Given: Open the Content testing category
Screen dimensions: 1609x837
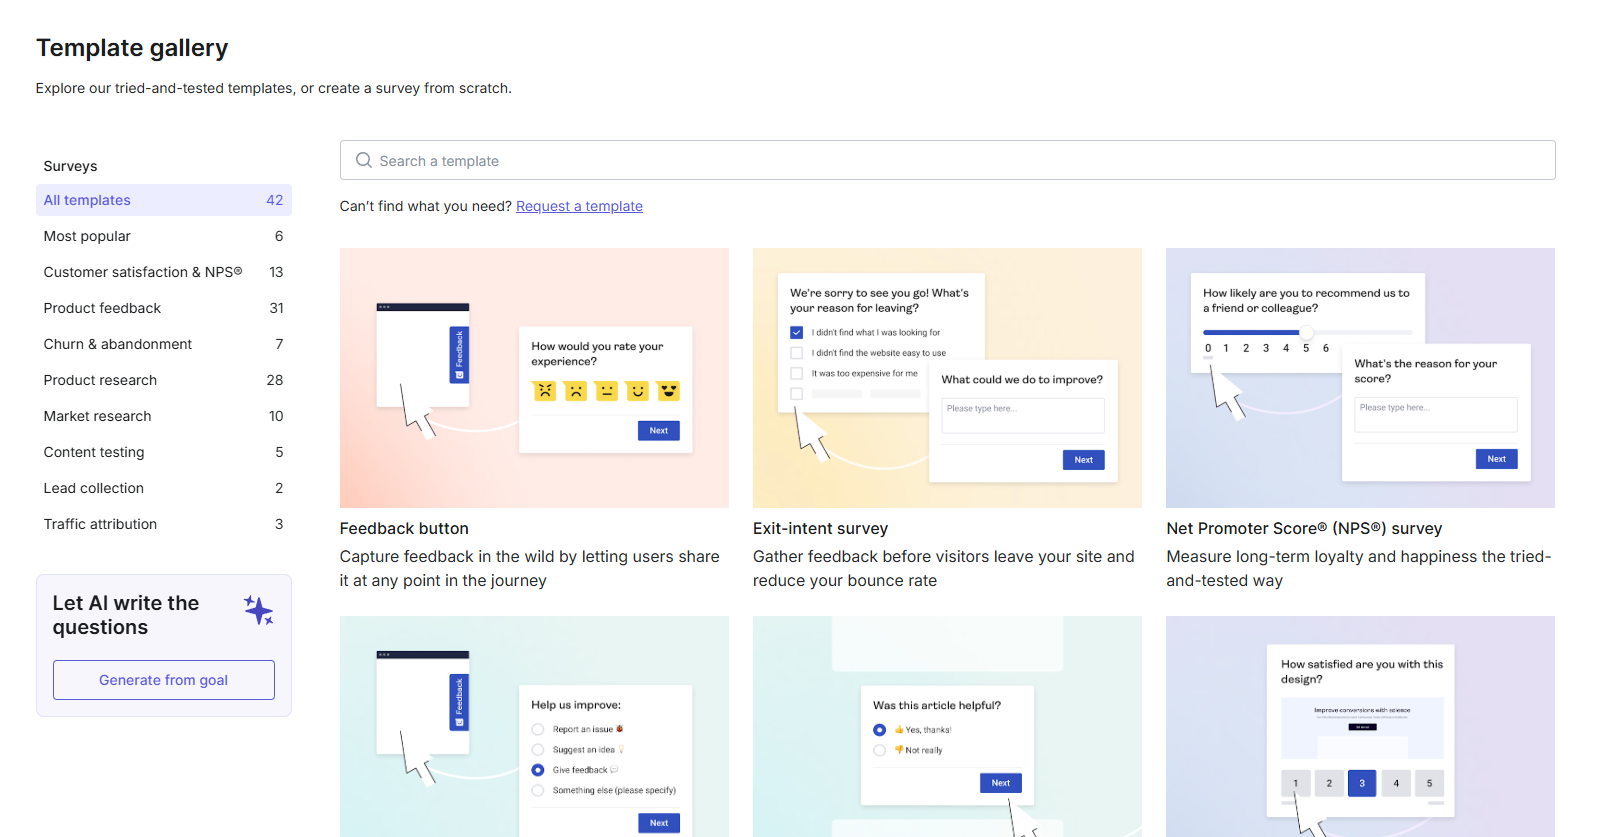Looking at the screenshot, I should 164,452.
